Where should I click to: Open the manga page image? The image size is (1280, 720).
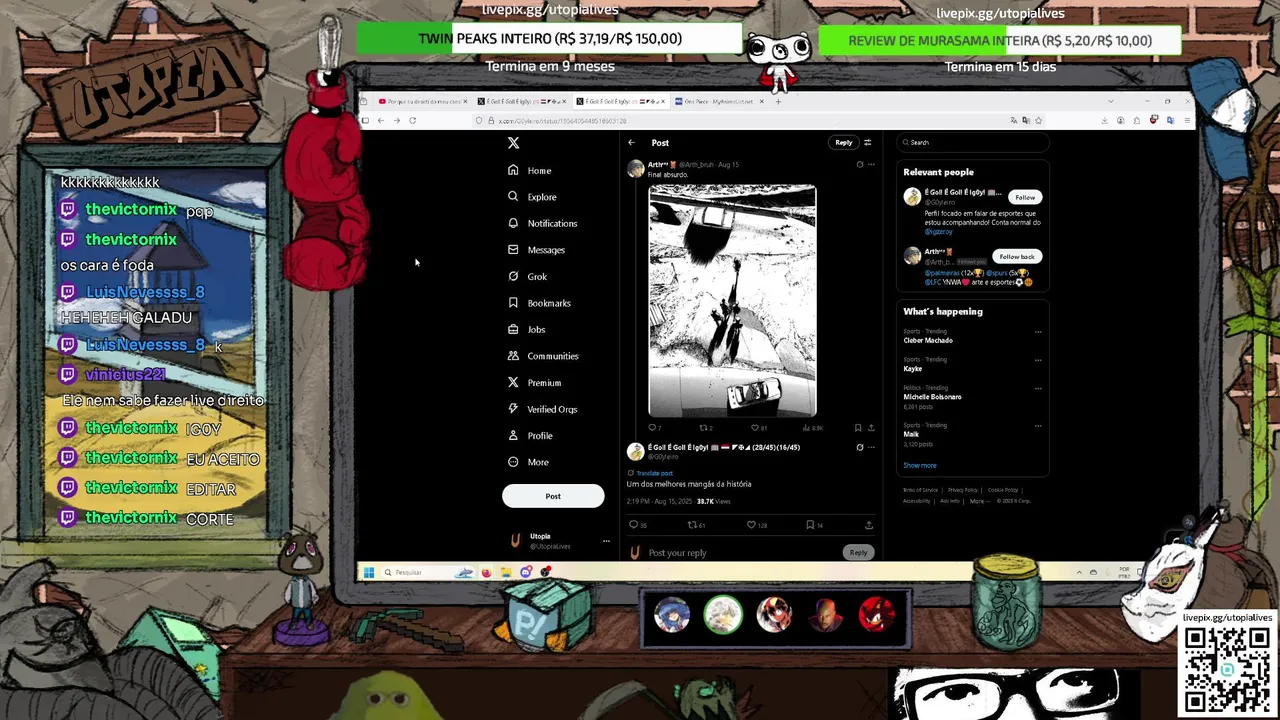pyautogui.click(x=732, y=300)
